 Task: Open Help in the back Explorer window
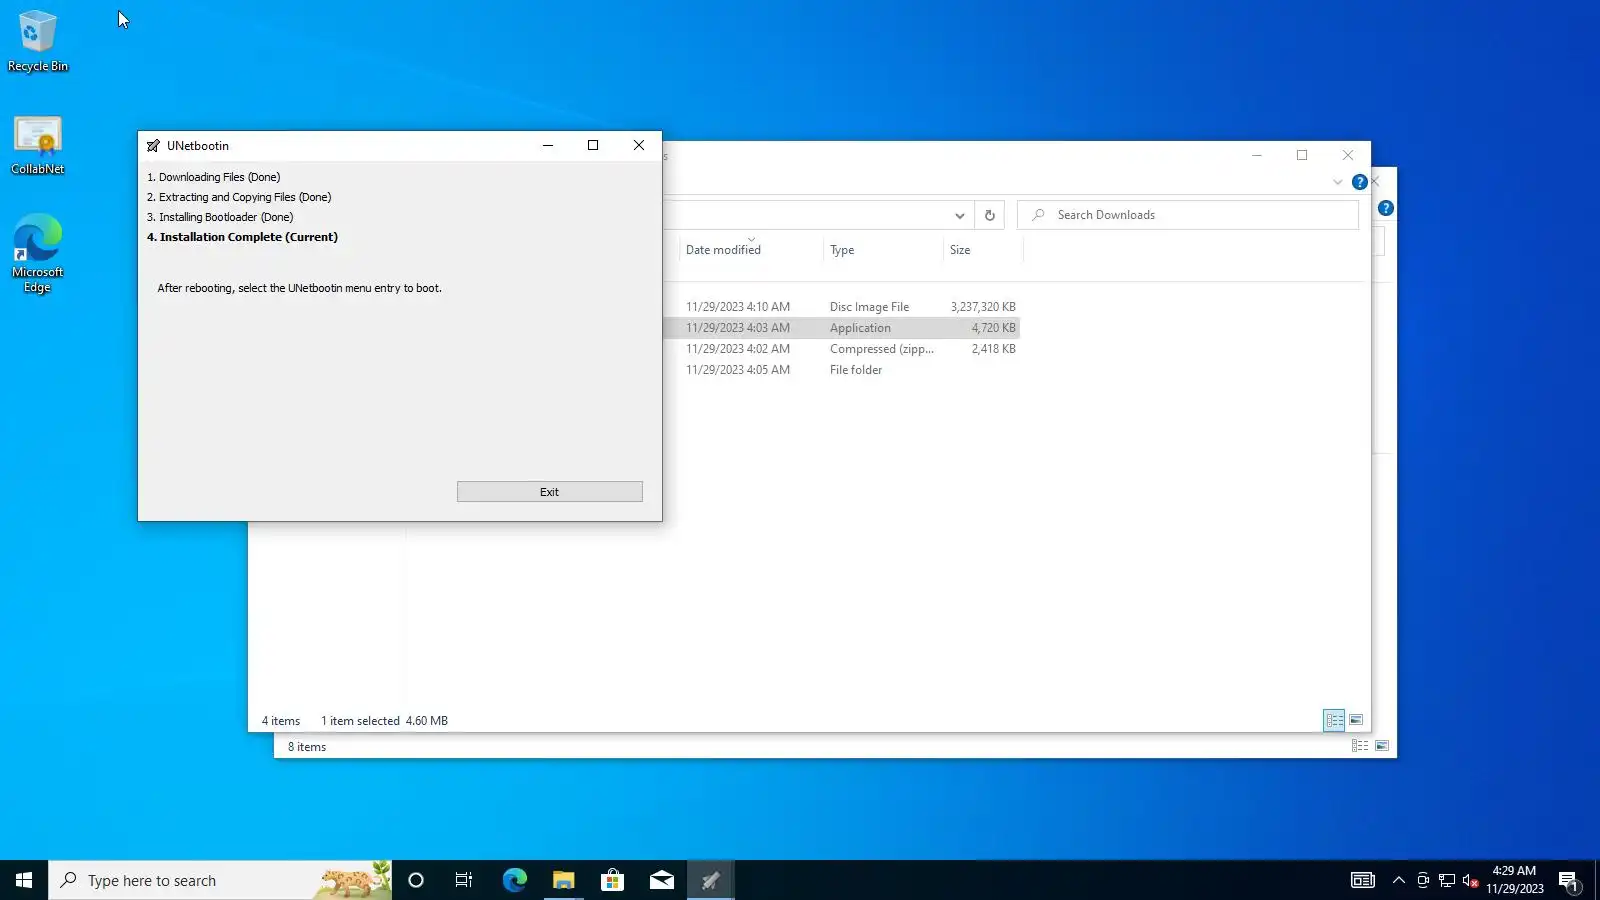[1386, 208]
